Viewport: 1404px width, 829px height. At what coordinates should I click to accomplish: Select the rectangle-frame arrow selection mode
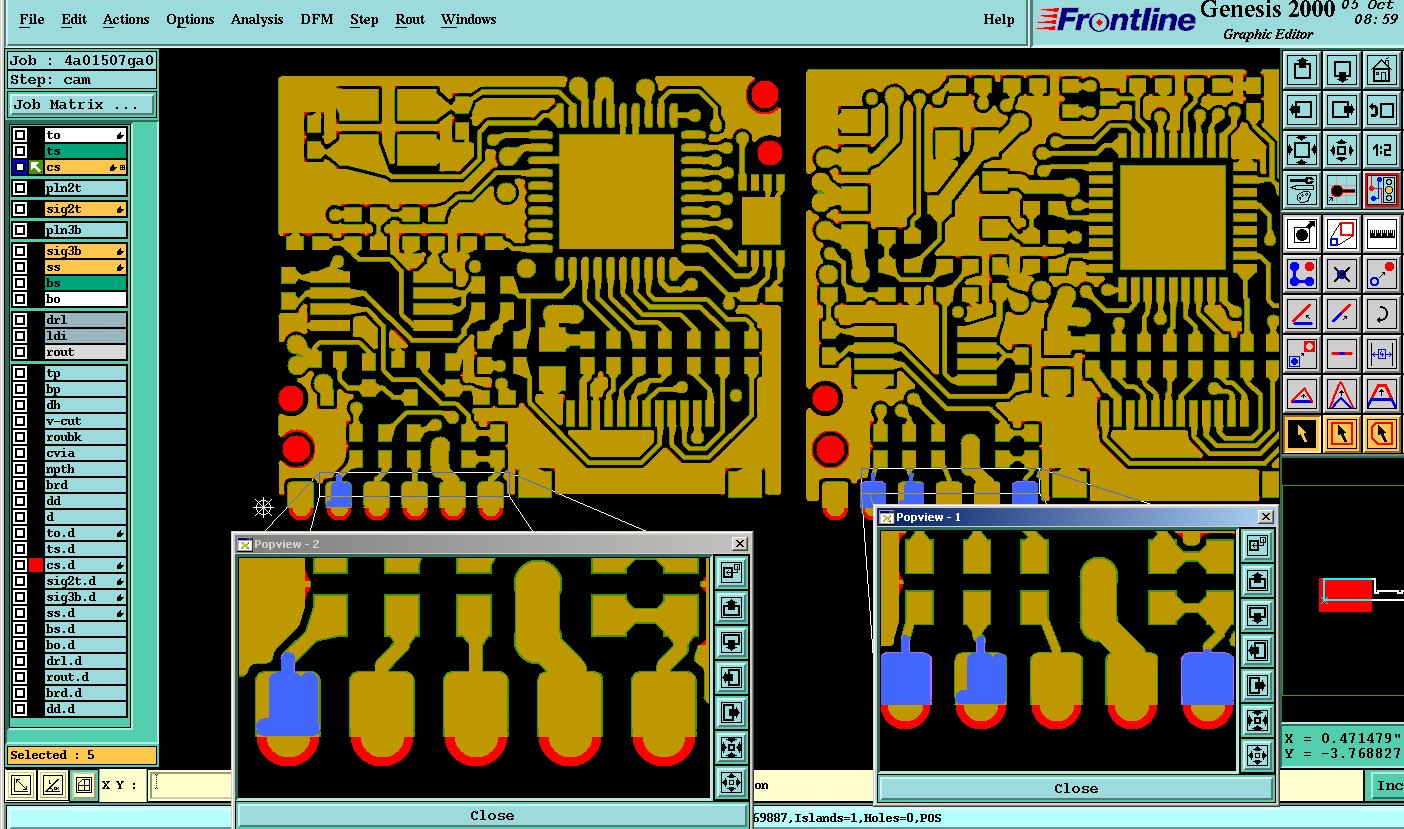coord(1342,434)
